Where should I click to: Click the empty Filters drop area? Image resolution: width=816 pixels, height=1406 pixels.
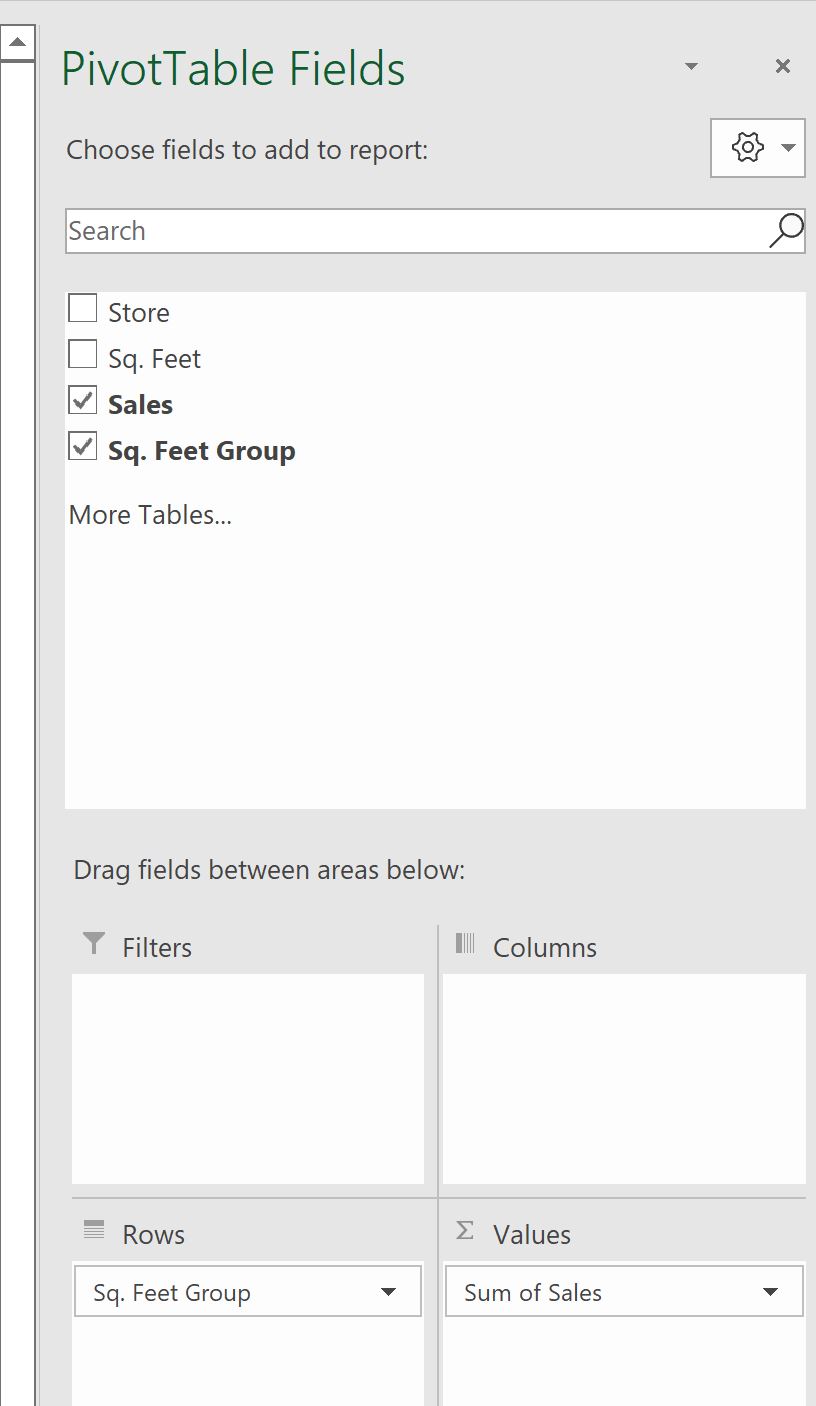(248, 1079)
